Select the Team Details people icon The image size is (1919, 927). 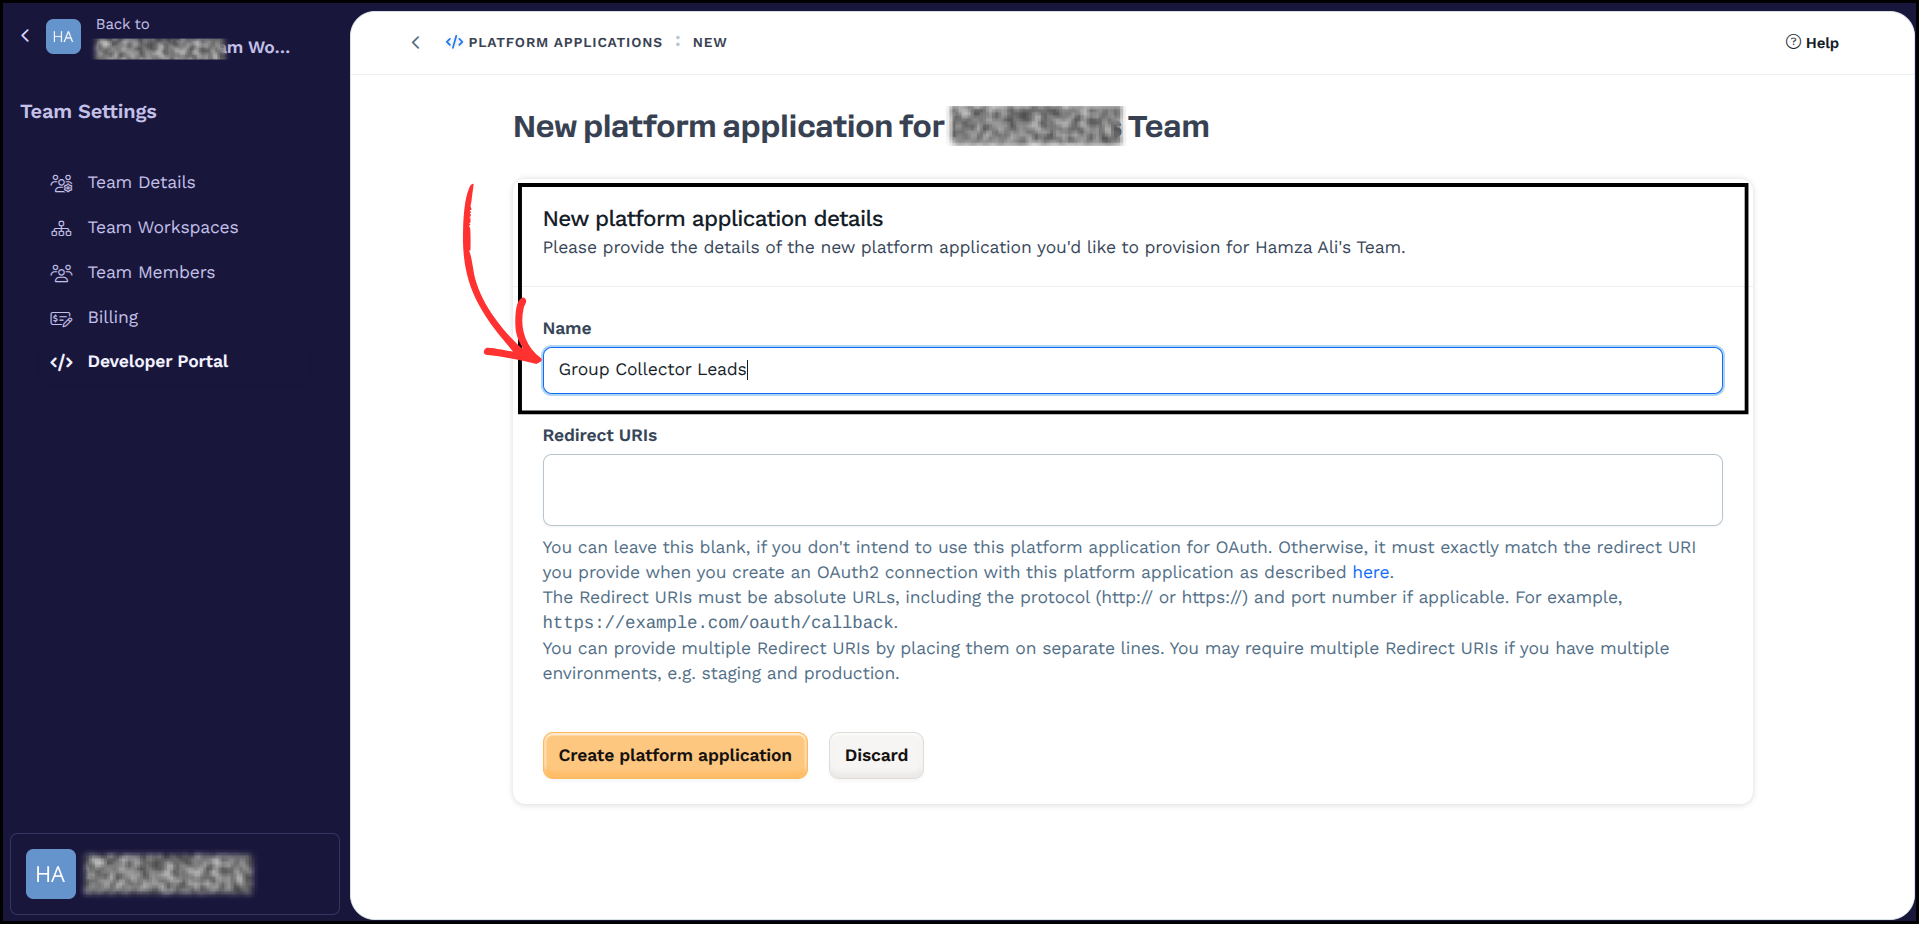(x=61, y=182)
